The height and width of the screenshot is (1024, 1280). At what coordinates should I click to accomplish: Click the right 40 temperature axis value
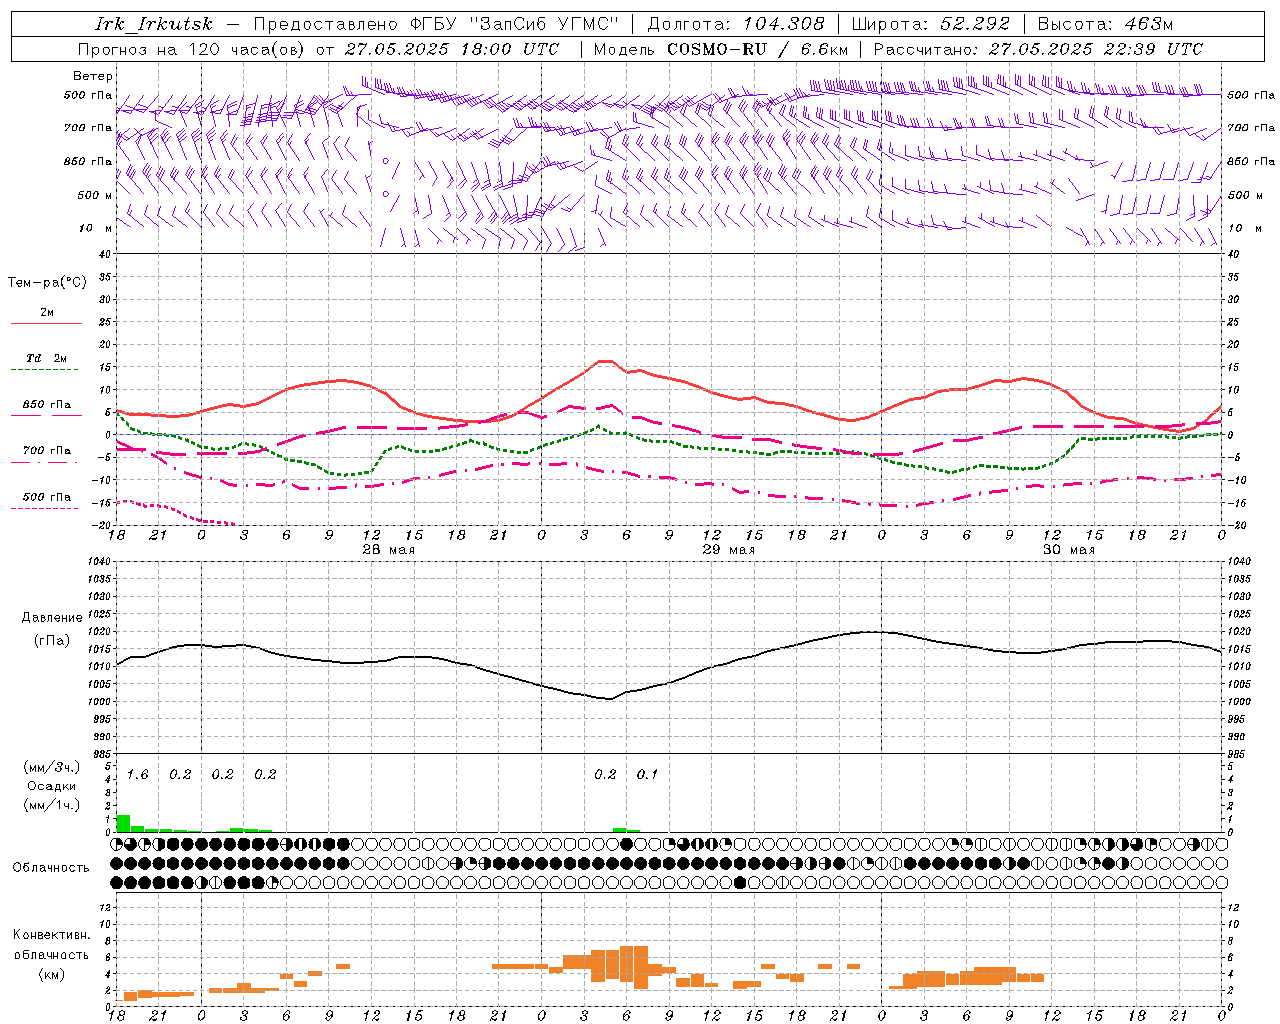tap(1233, 254)
